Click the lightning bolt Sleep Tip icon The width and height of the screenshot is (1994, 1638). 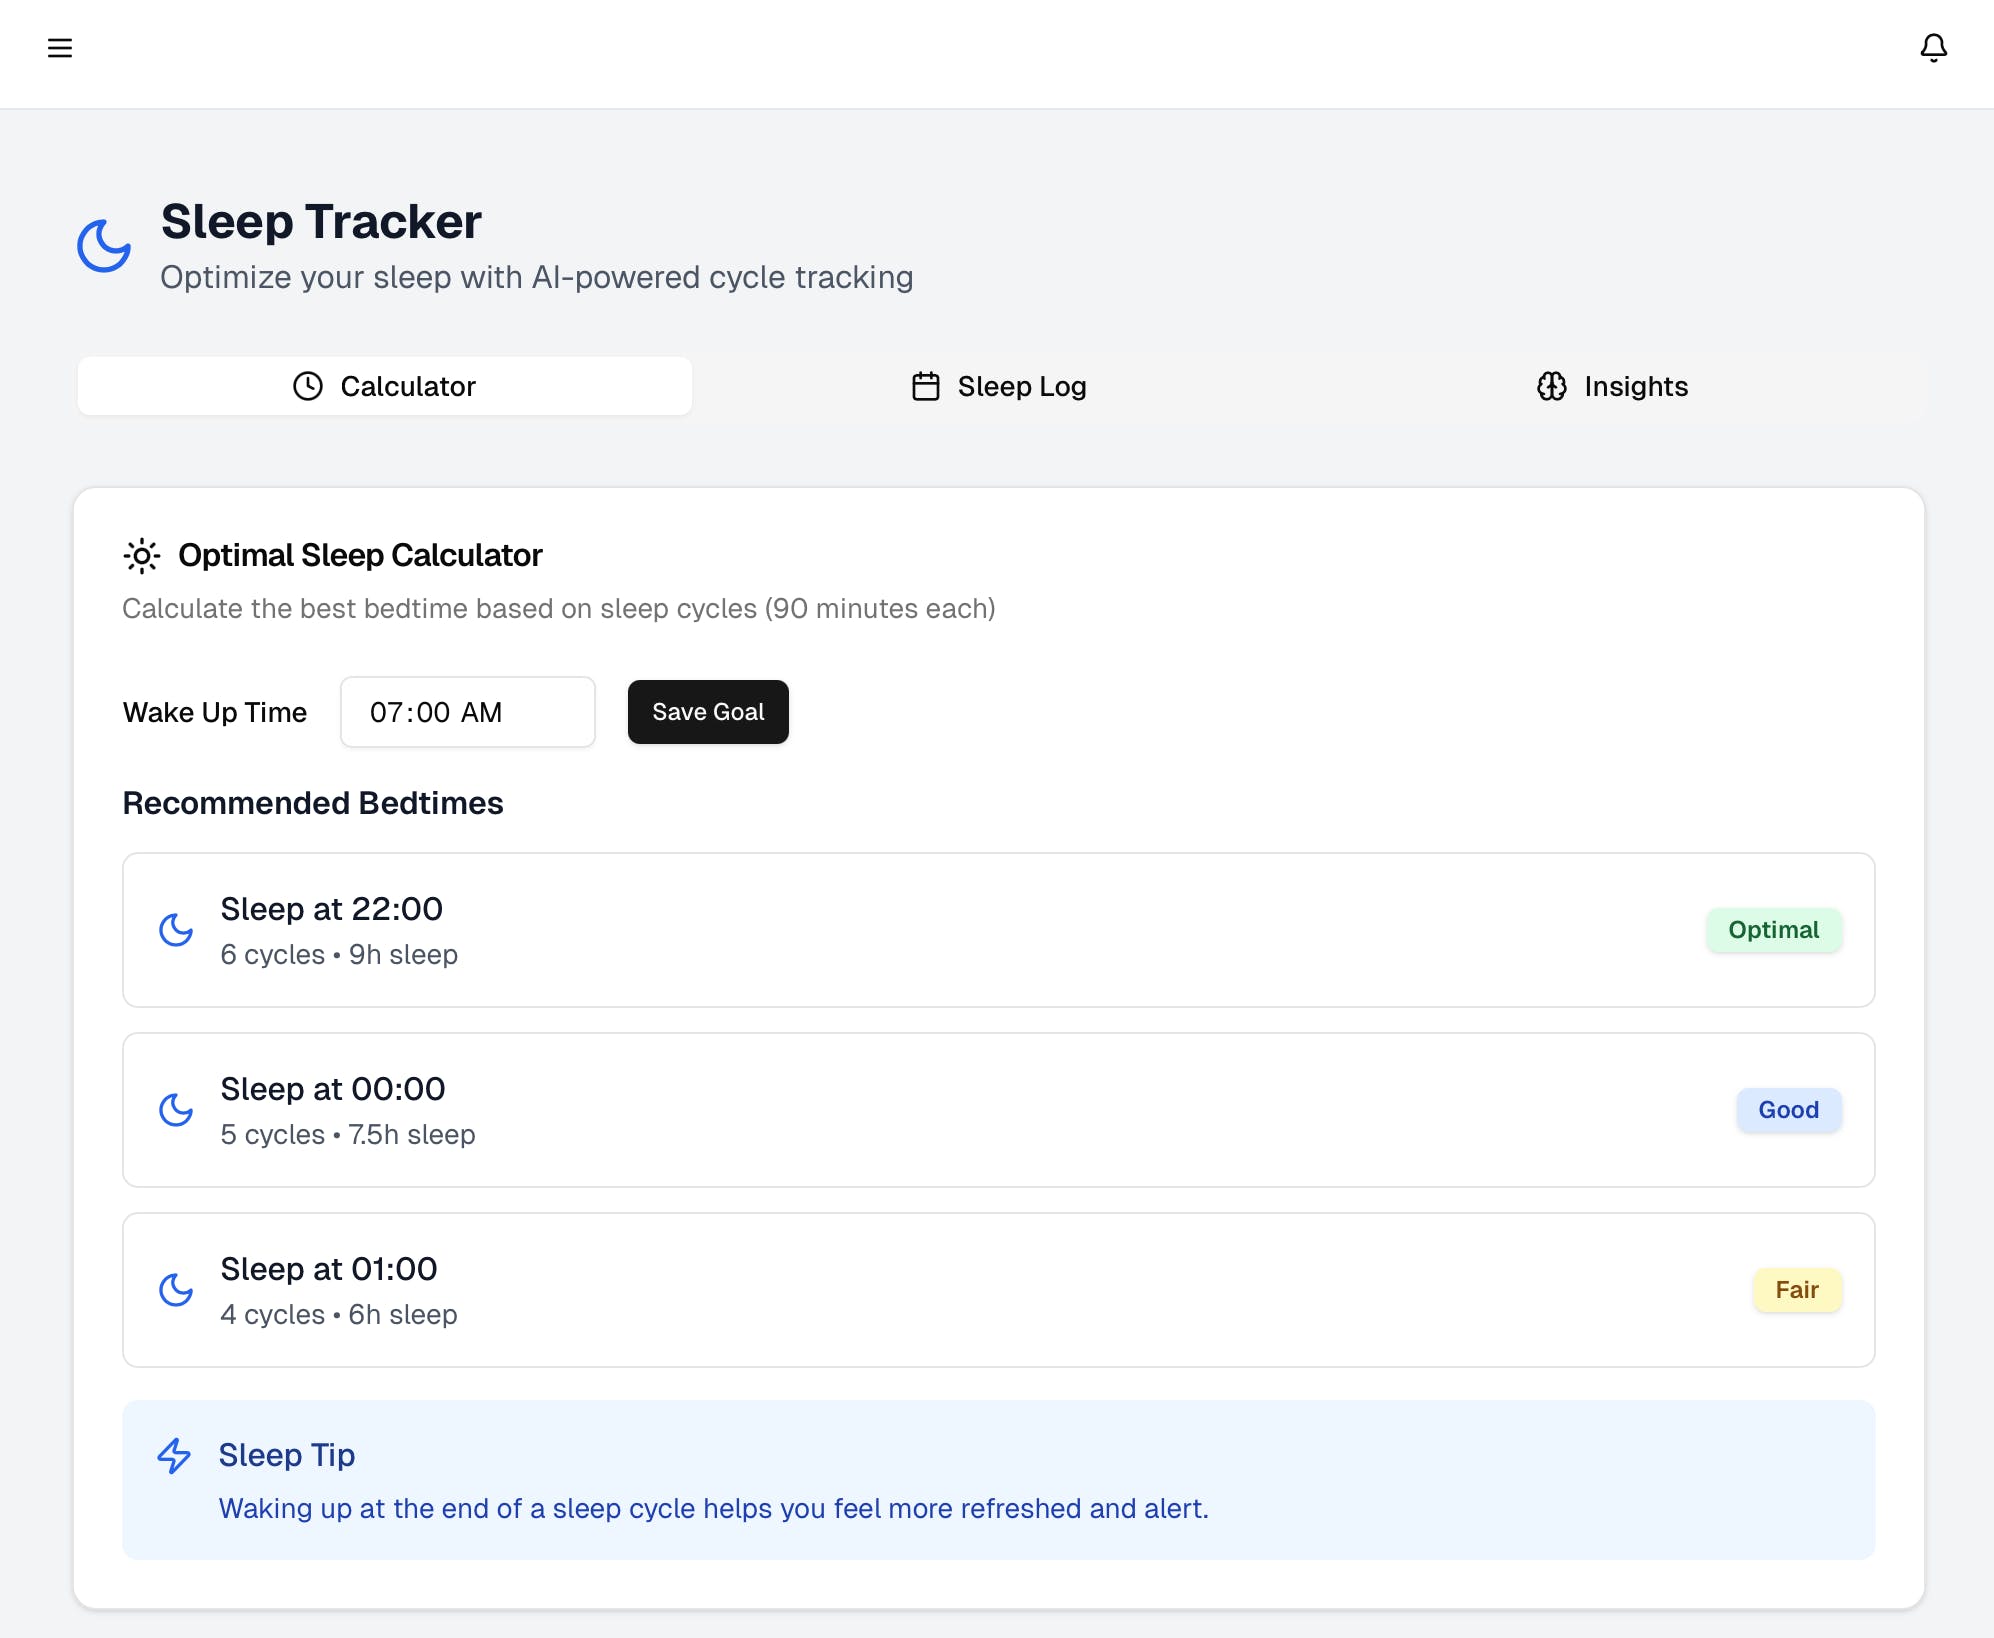click(x=174, y=1456)
